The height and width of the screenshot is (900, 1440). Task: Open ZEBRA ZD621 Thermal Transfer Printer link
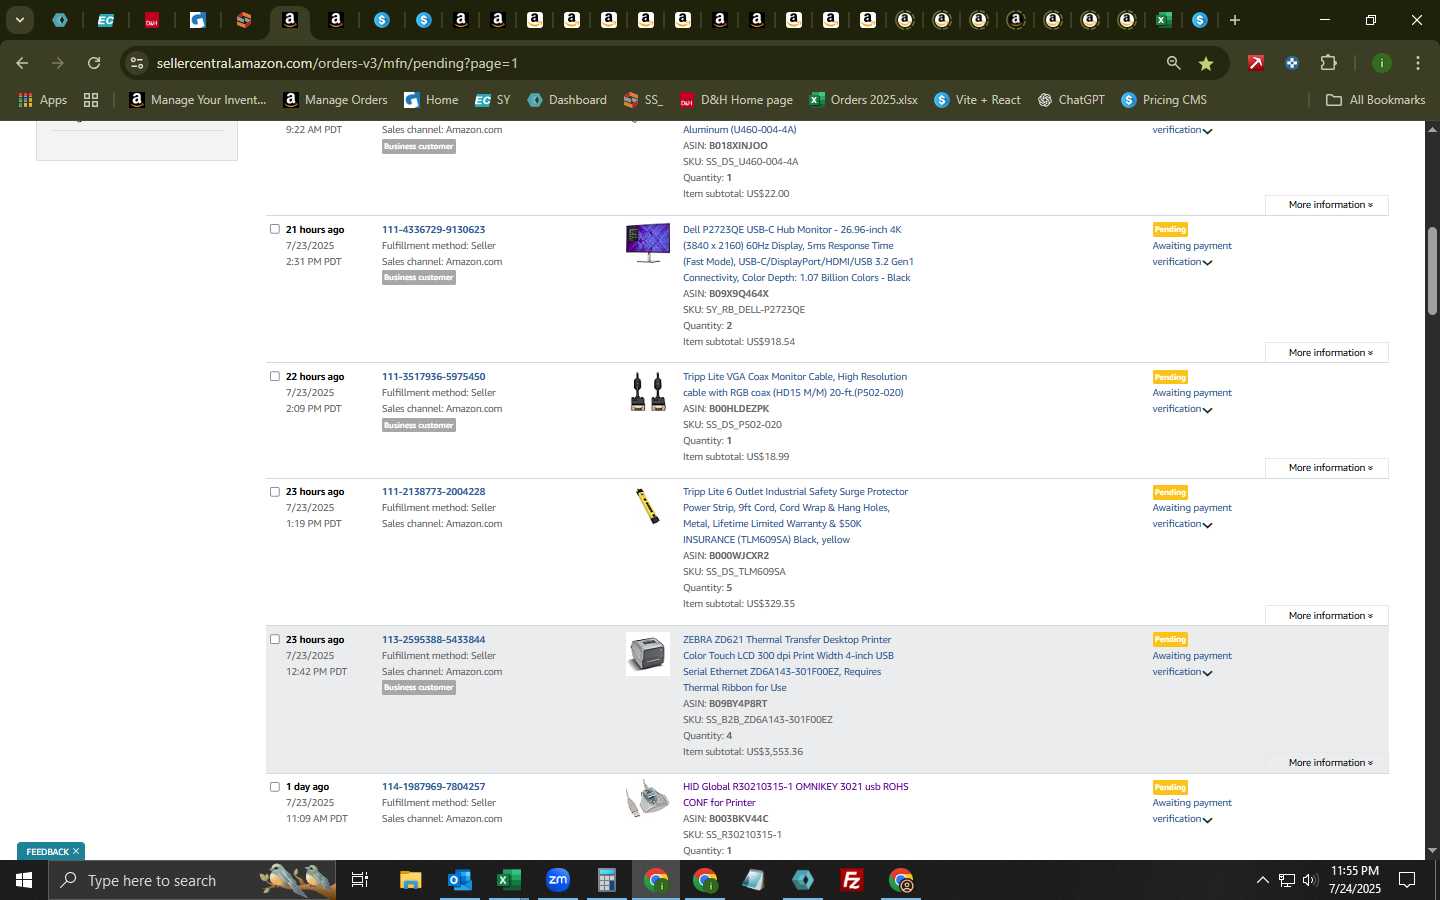(788, 663)
